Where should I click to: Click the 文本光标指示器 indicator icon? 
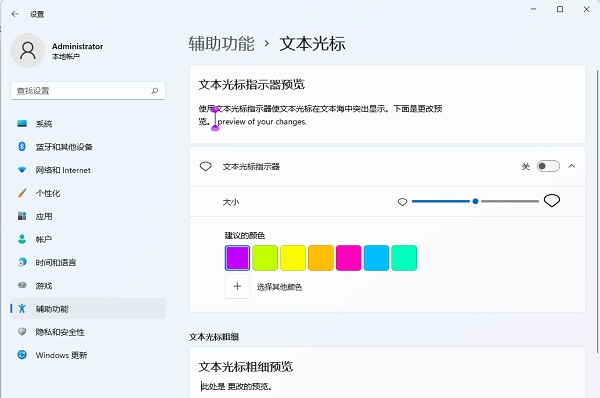pos(205,166)
